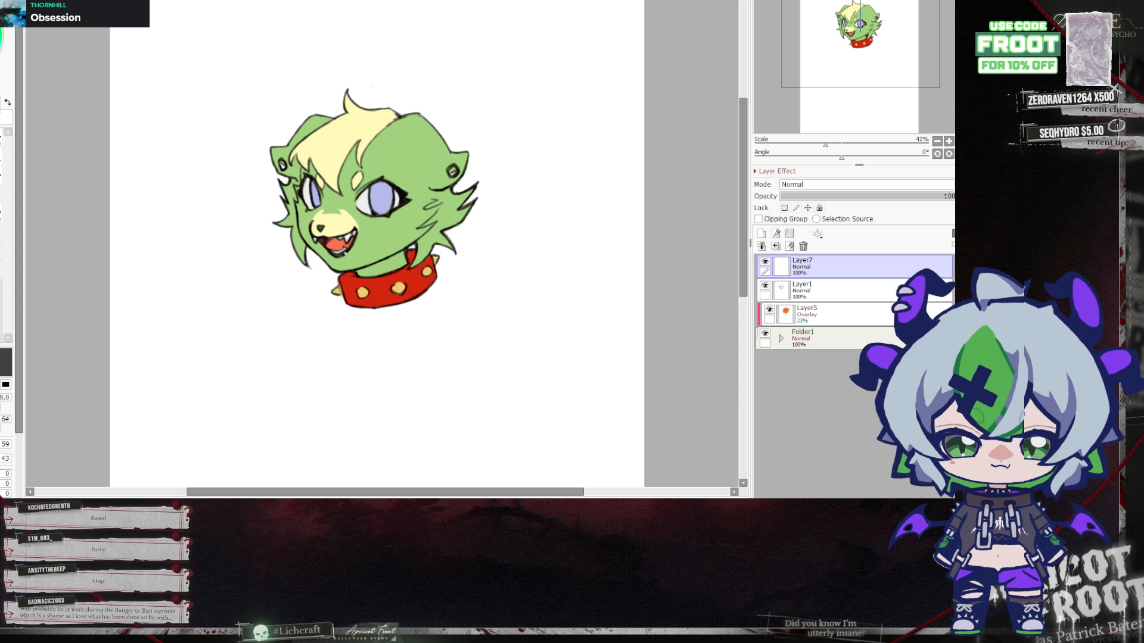Click the layer Opacity slider bar
The image size is (1144, 643).
tap(867, 196)
